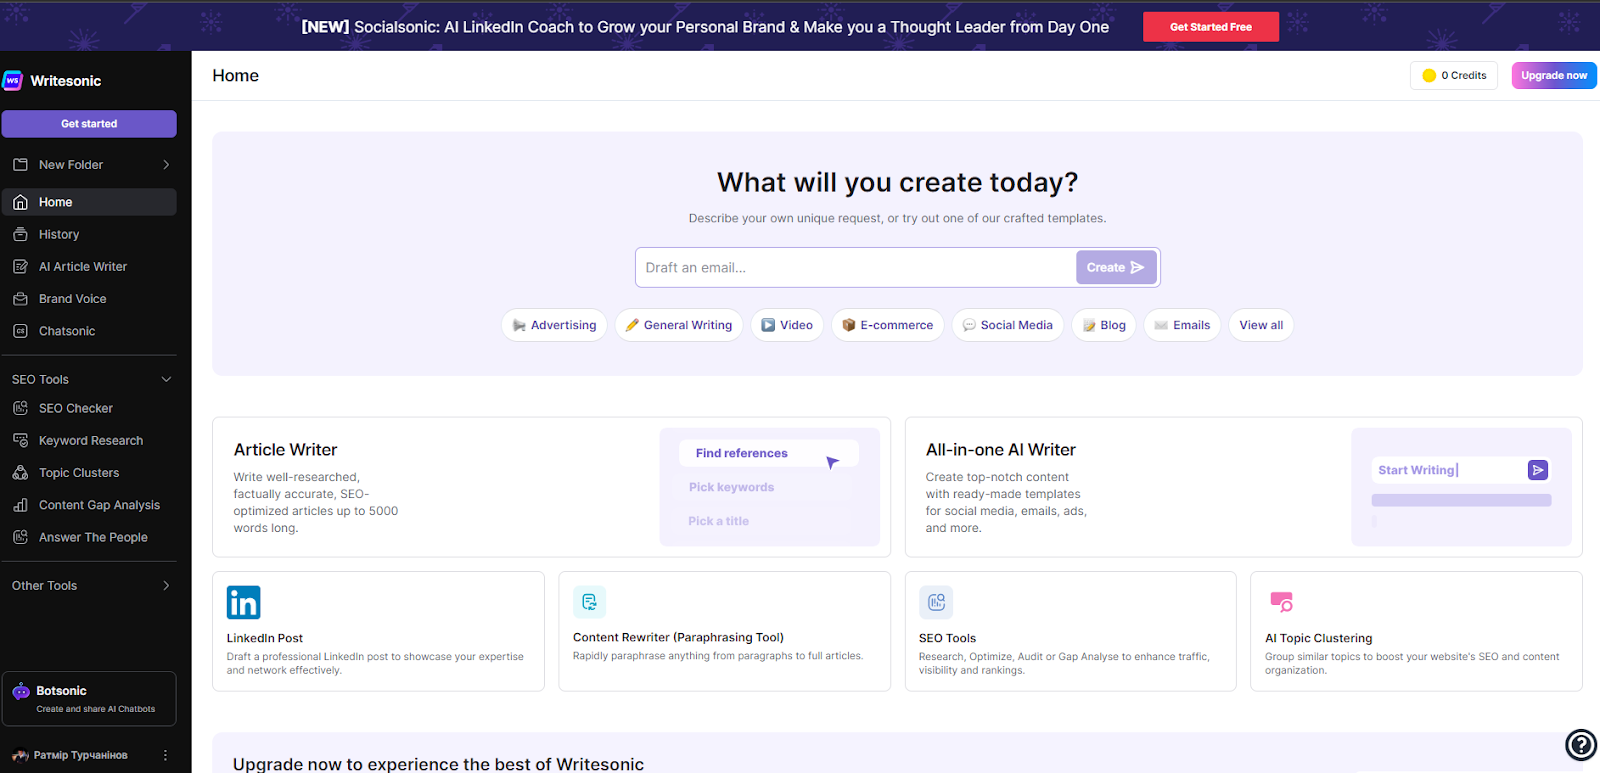Click the Content Rewriter card icon
Viewport: 1600px width, 773px height.
click(x=589, y=602)
